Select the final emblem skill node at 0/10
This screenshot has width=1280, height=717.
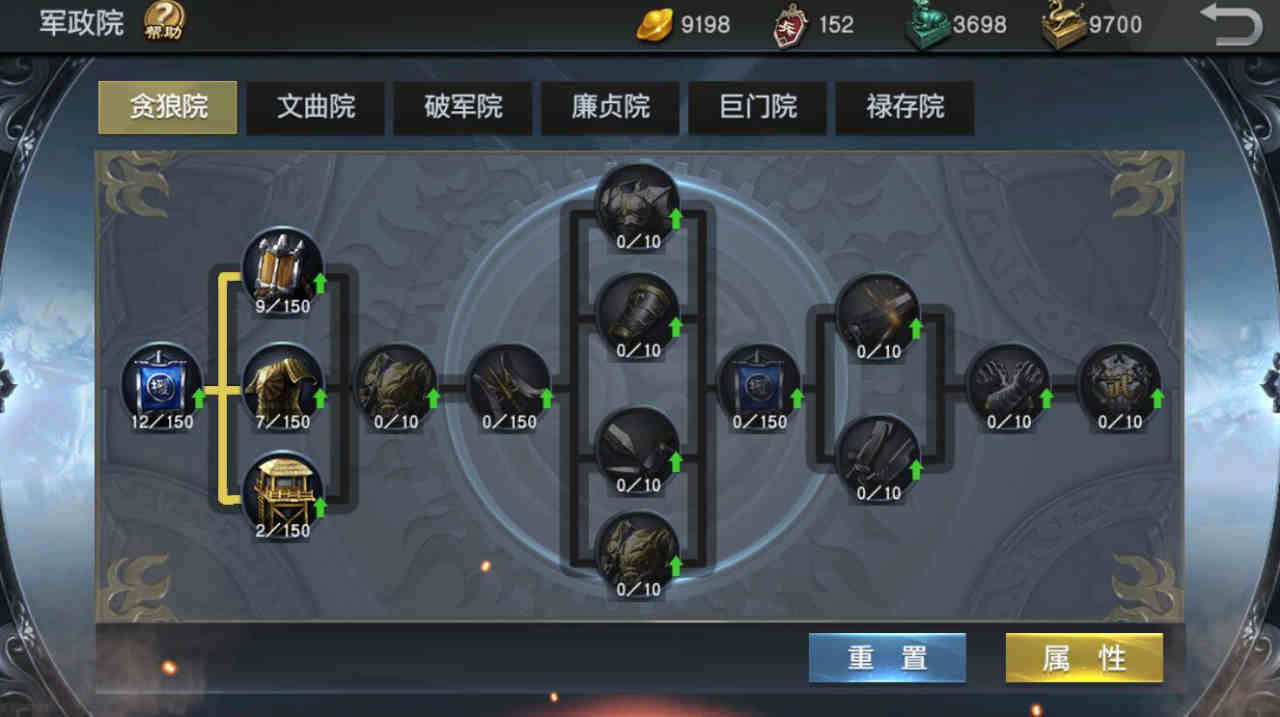point(1120,382)
